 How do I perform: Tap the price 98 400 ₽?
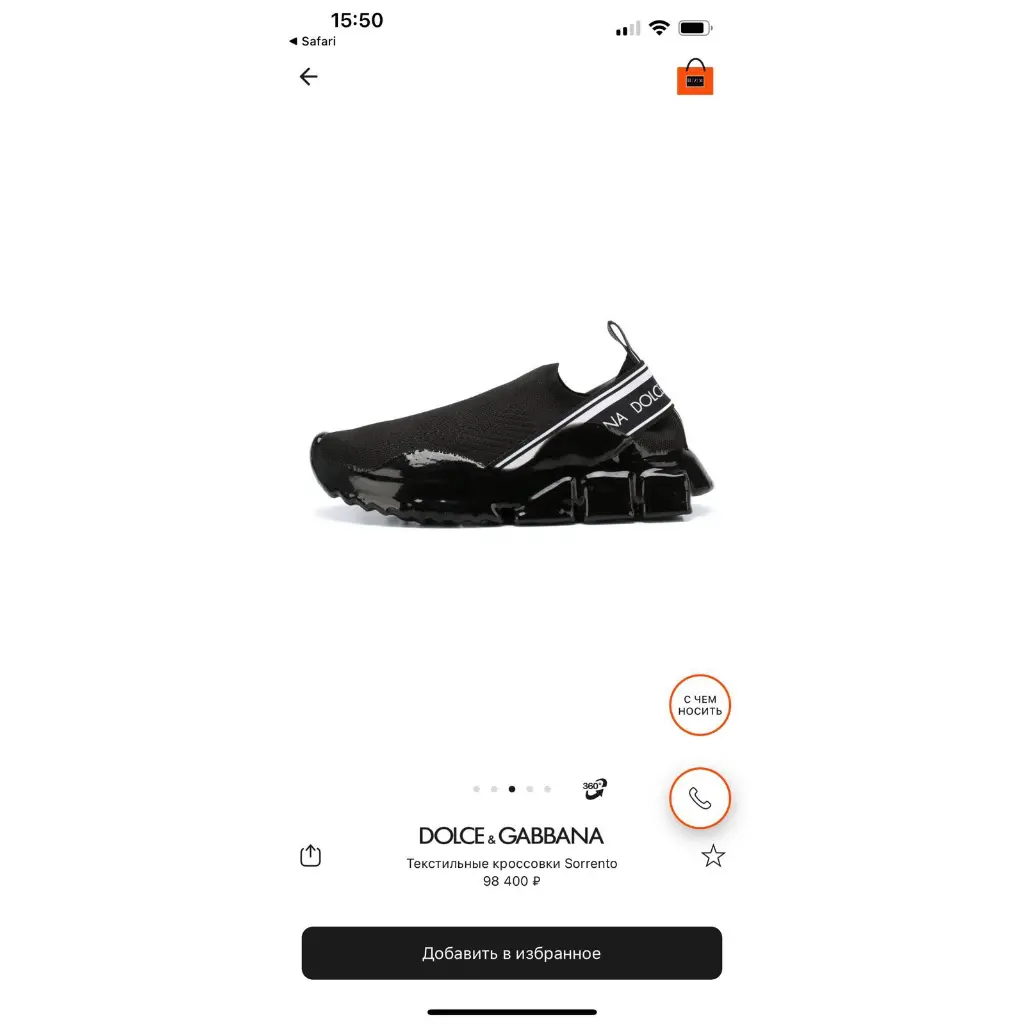[x=511, y=881]
